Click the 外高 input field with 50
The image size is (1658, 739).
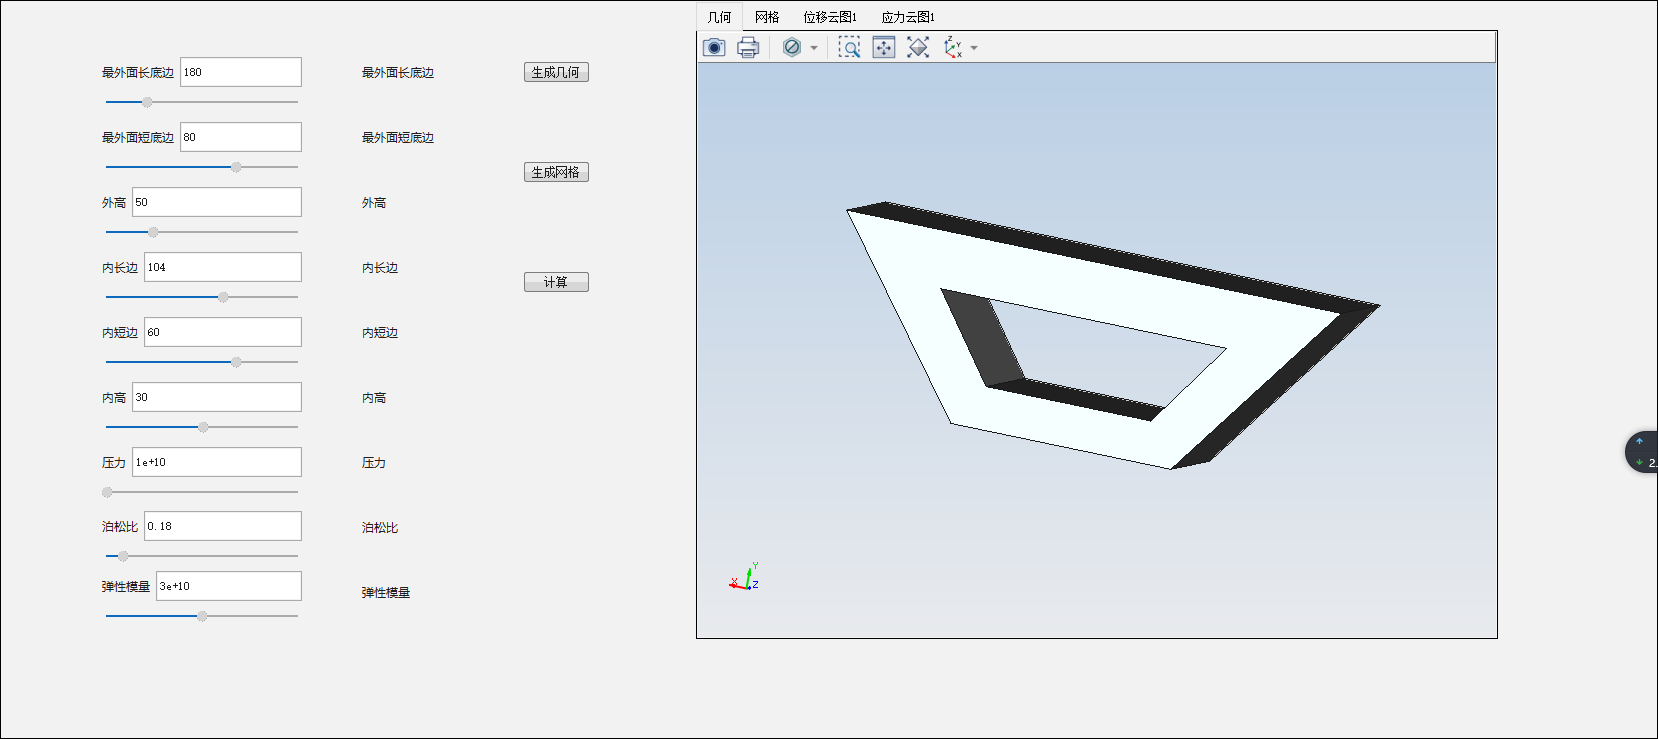coord(217,202)
